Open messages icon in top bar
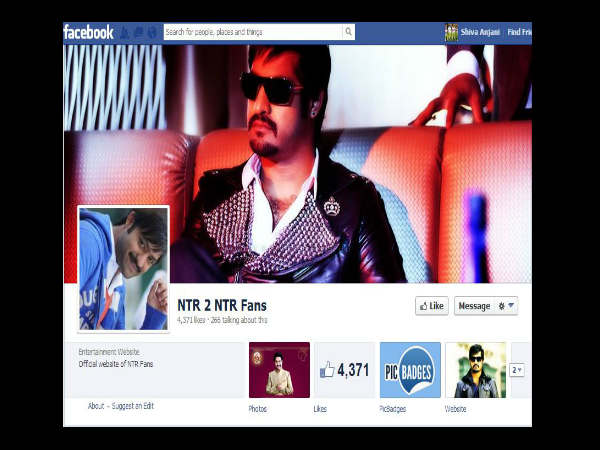 [x=139, y=32]
